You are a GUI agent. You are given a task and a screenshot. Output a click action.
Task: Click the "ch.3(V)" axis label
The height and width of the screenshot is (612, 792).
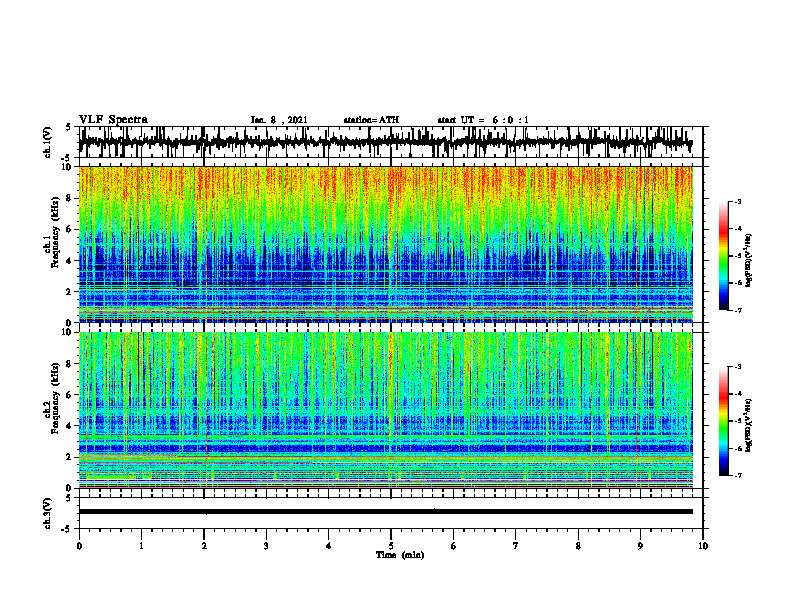(x=48, y=513)
